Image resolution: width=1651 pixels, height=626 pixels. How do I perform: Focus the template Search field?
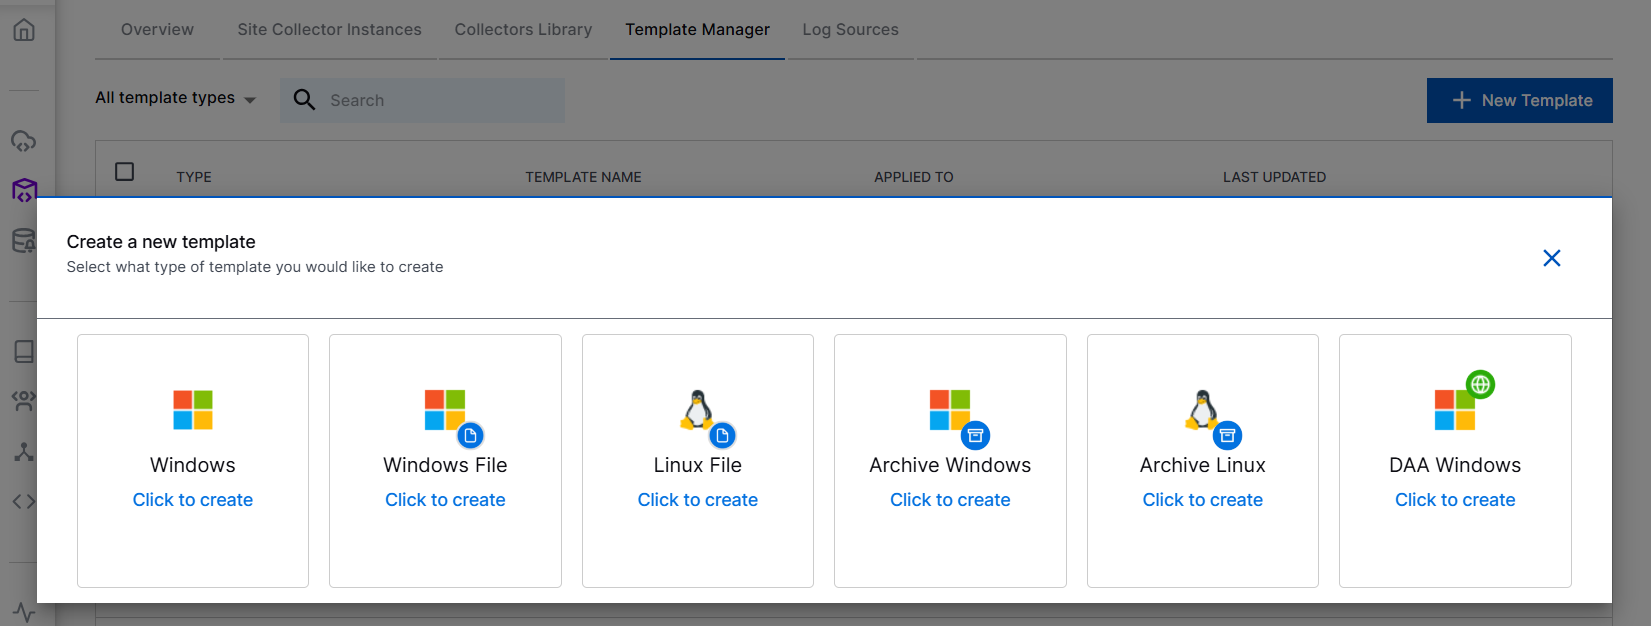tap(422, 100)
